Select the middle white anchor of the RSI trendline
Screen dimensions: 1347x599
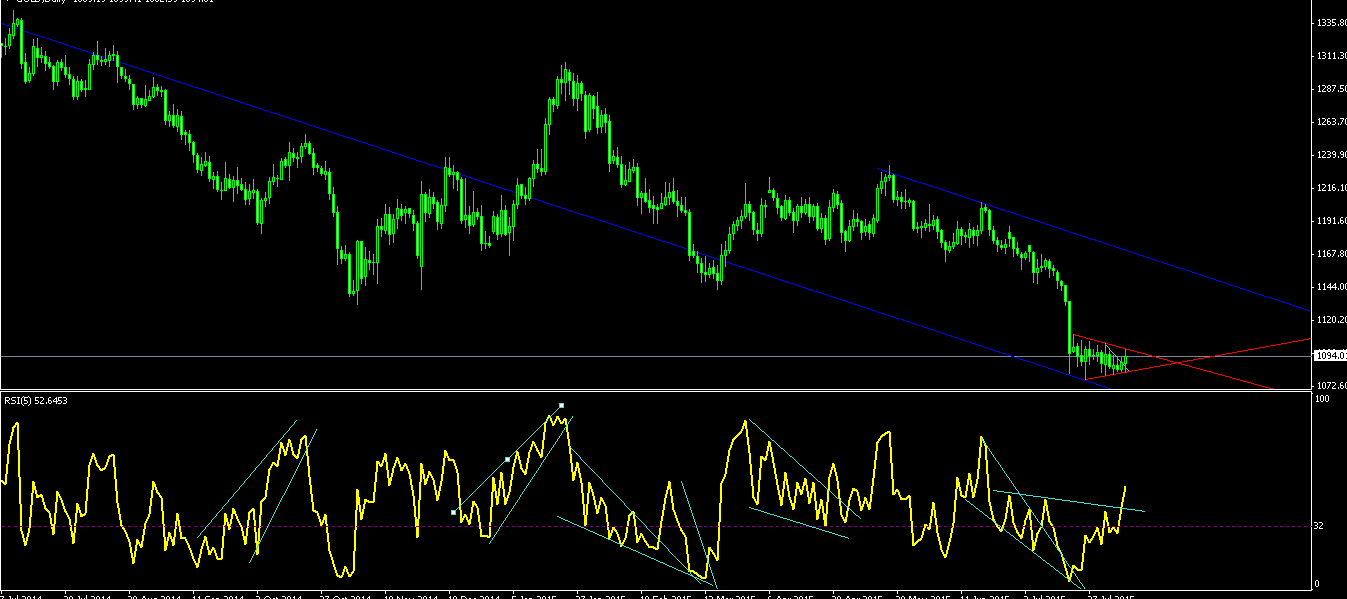pyautogui.click(x=508, y=459)
